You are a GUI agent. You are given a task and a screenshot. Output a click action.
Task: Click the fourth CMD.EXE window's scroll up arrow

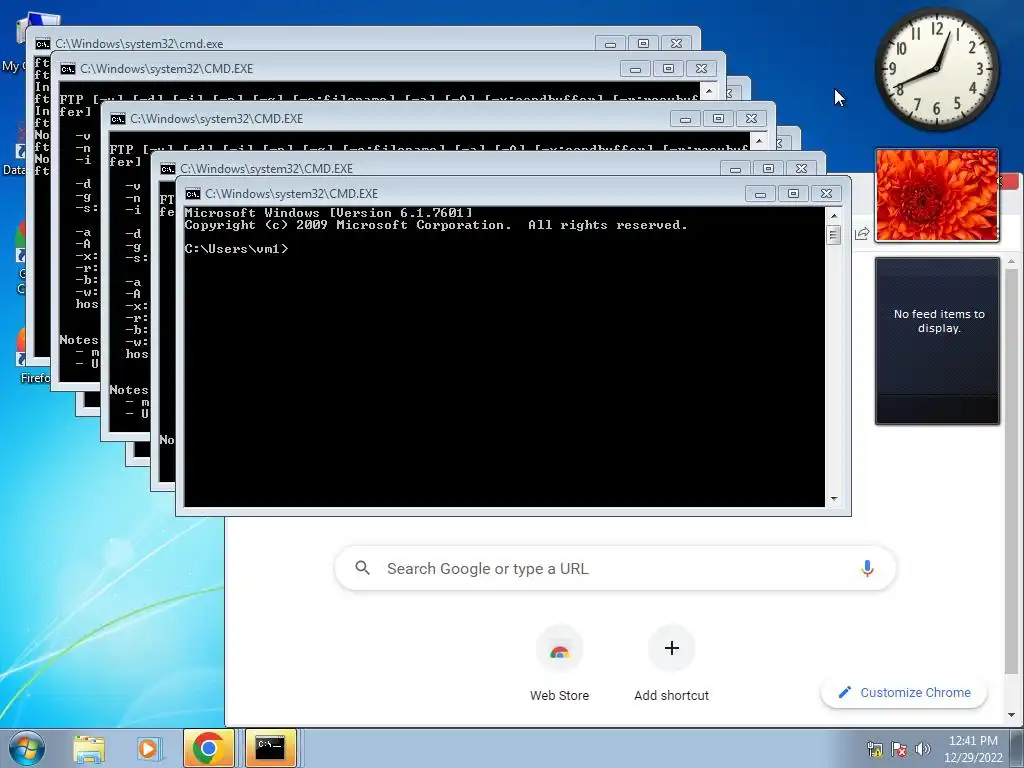(709, 90)
